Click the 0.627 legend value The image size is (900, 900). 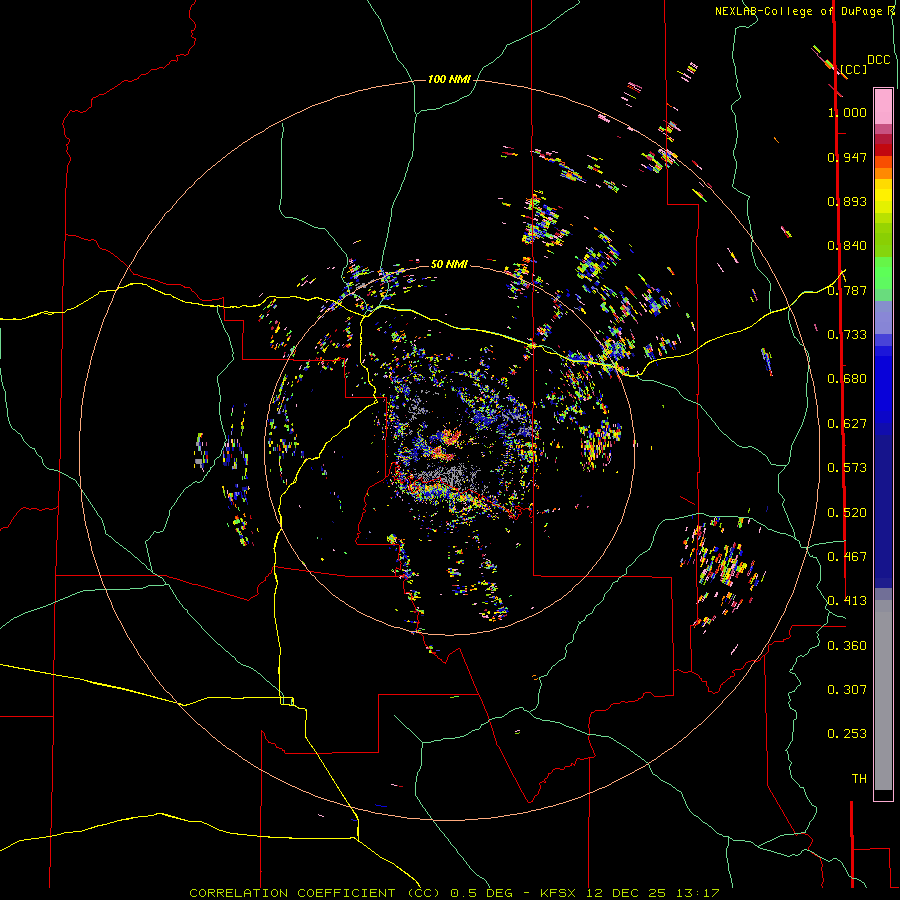[847, 424]
